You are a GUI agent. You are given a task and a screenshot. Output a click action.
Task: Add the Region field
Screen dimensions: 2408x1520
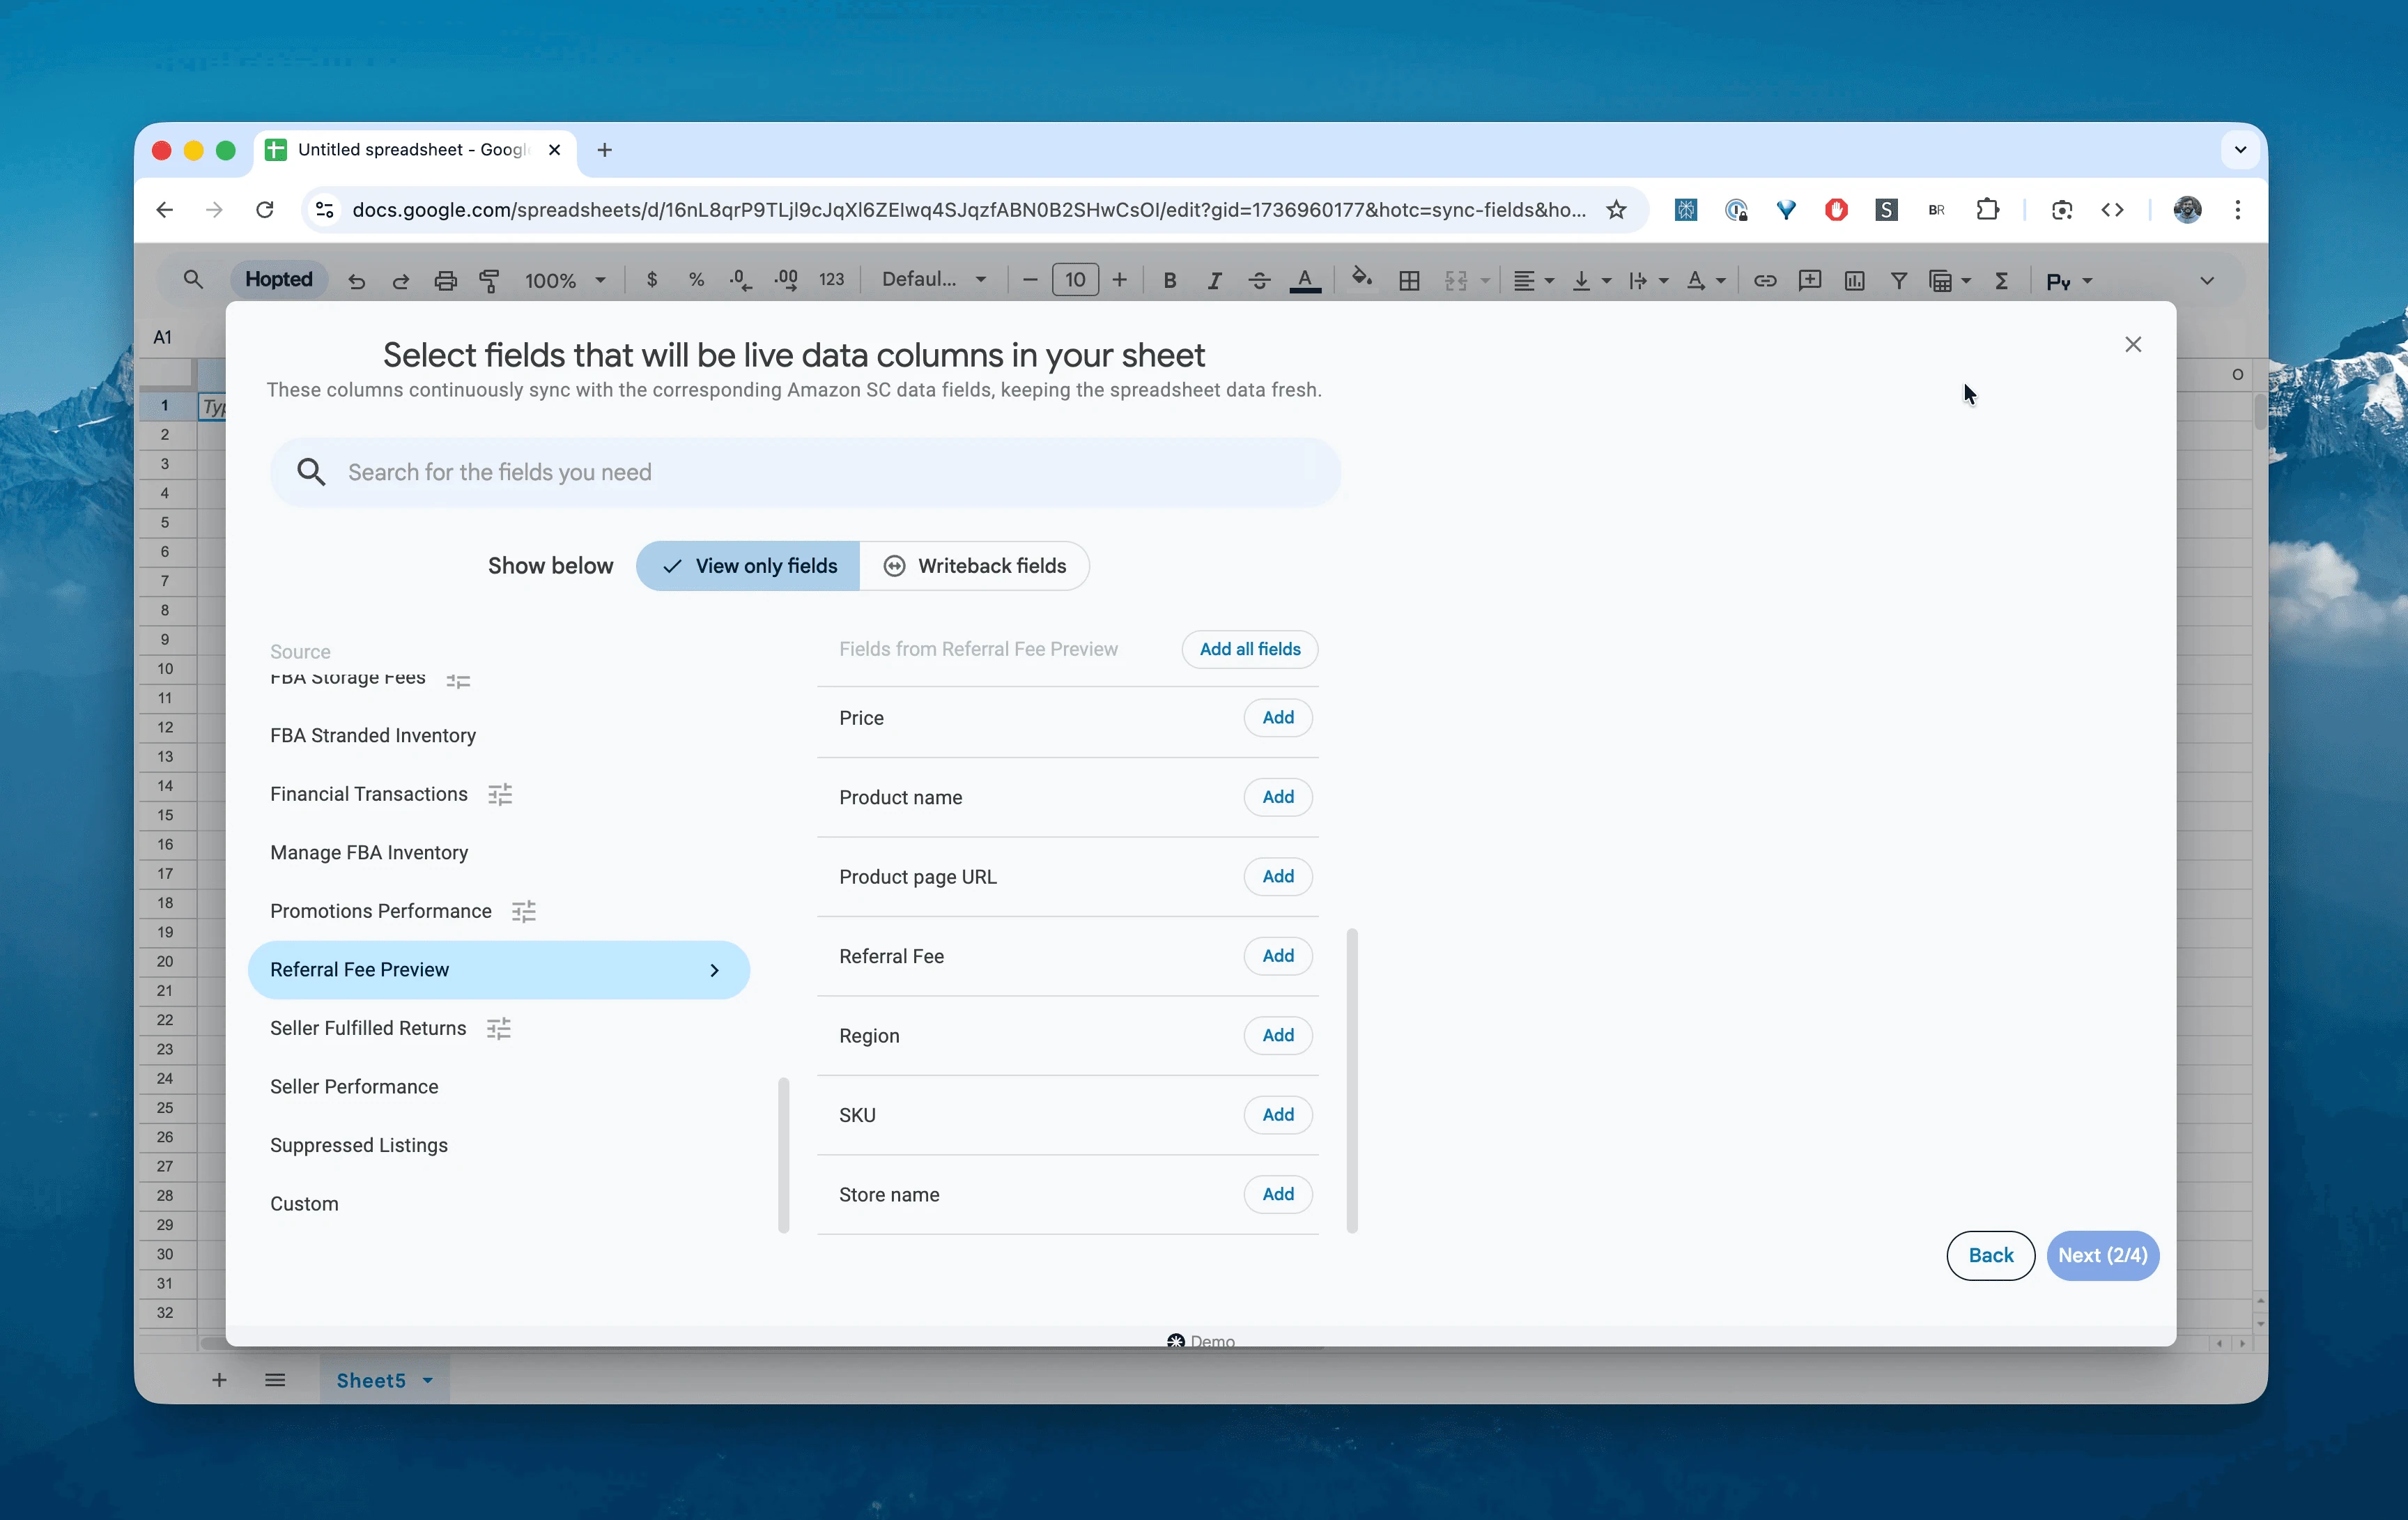pos(1277,1035)
